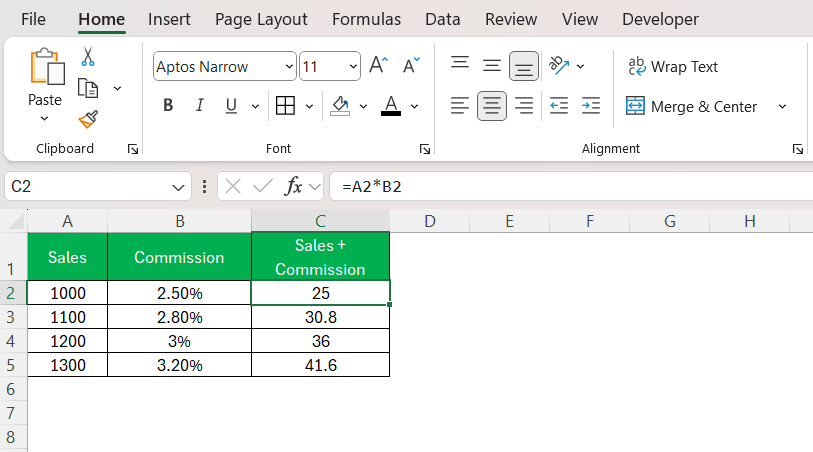This screenshot has height=452, width=813.
Task: Select cell containing 41.6
Action: point(320,365)
